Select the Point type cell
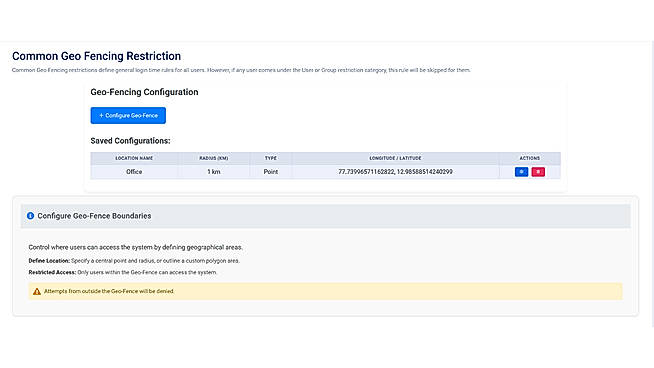 271,172
